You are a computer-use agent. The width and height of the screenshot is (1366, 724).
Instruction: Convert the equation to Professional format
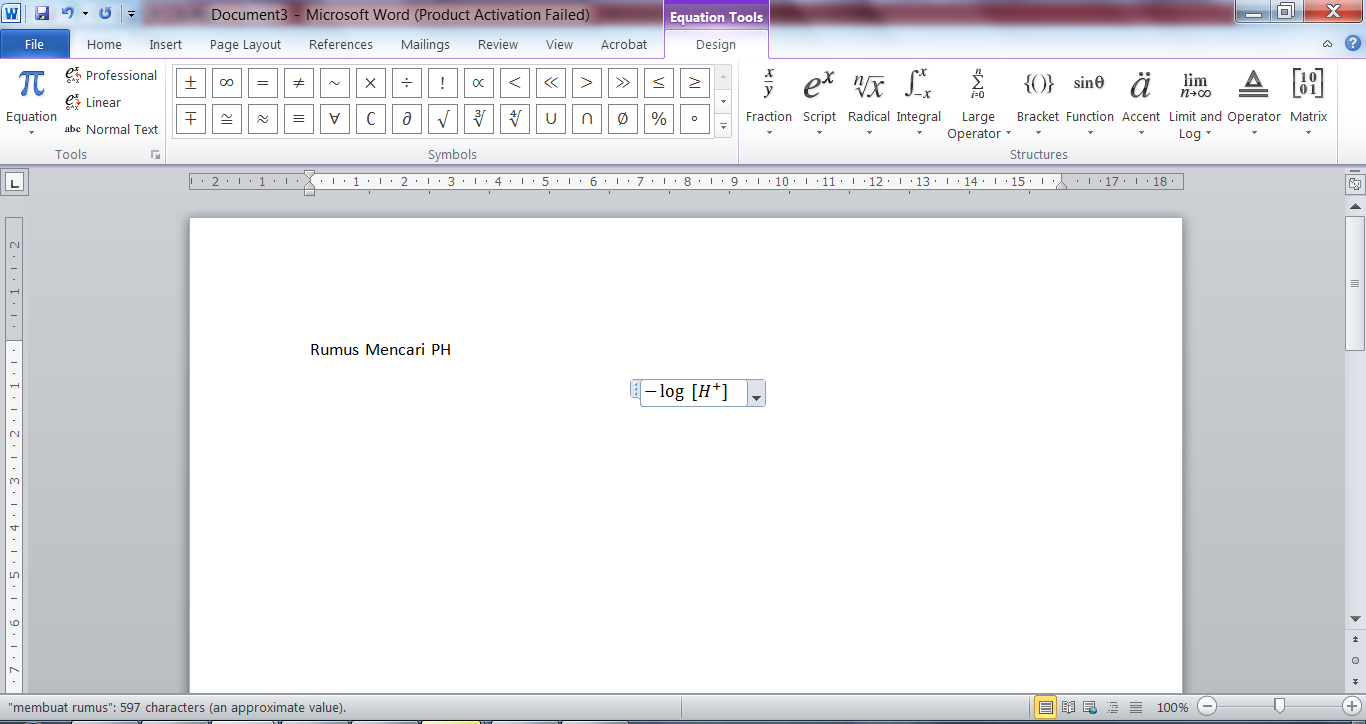[x=110, y=75]
